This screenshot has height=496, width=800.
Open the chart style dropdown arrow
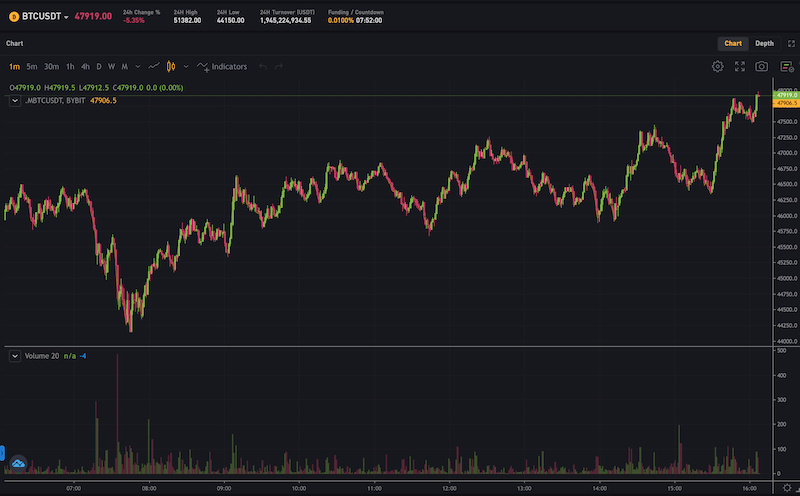(186, 66)
